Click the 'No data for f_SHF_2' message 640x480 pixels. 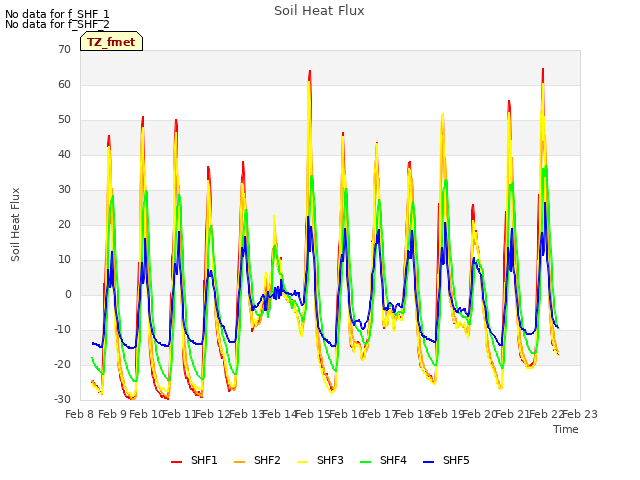[57, 24]
